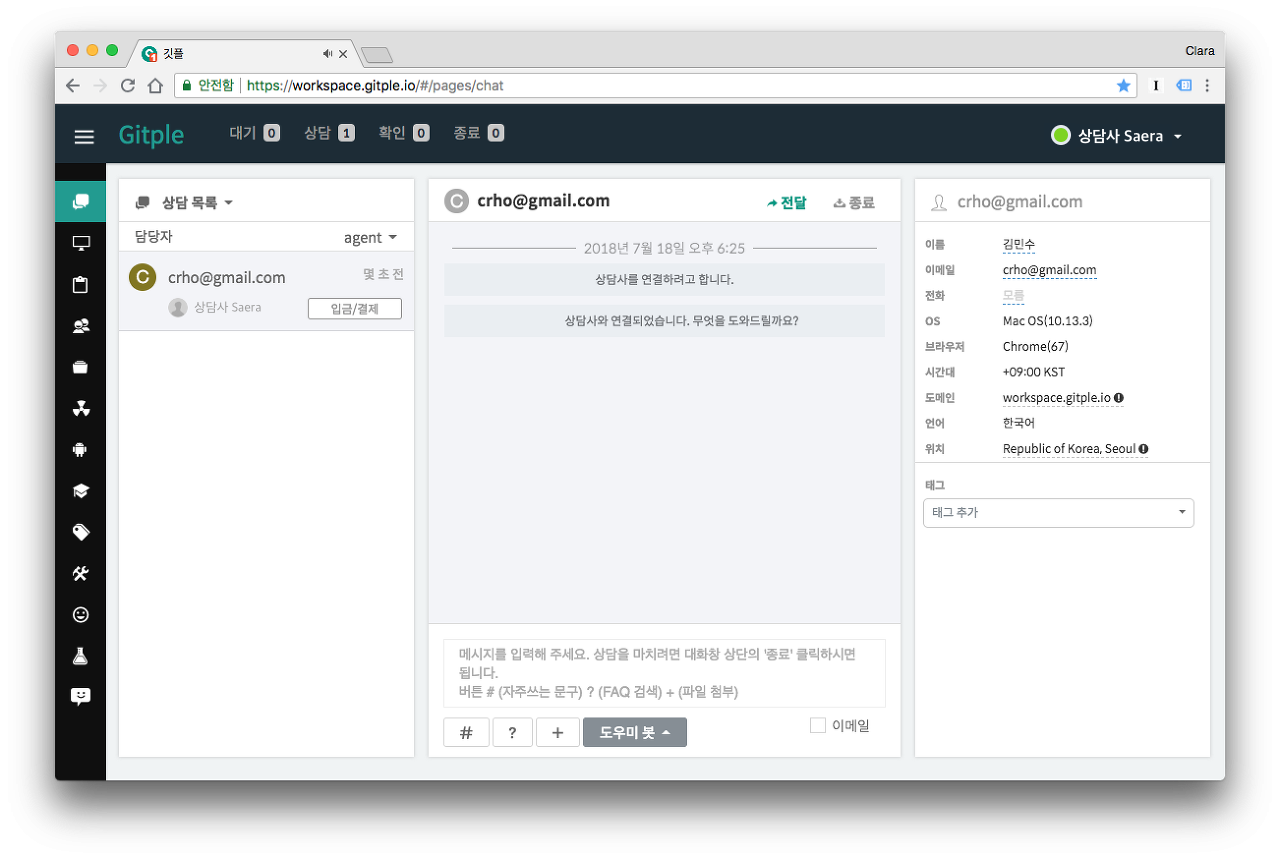Select the monitor icon in the sidebar
Screen dimensions: 1280x859
click(80, 242)
